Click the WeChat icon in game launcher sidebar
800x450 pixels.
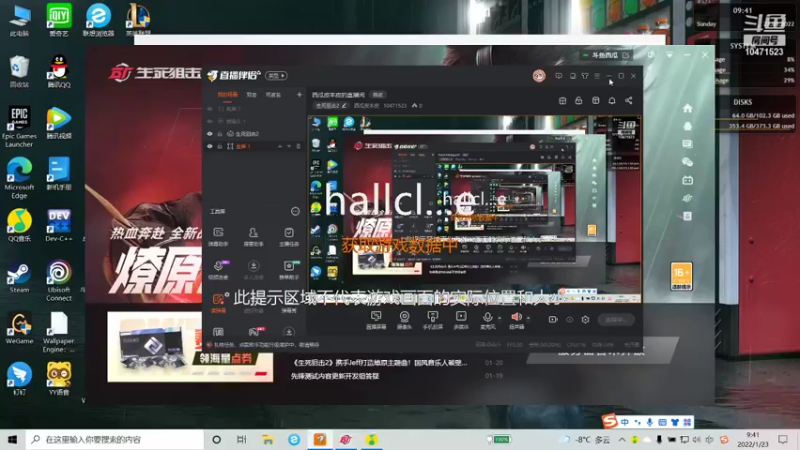[x=687, y=162]
